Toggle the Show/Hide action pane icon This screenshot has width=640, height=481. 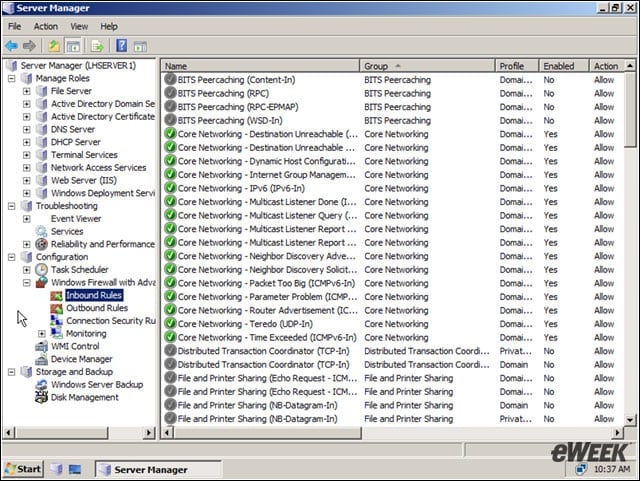click(140, 46)
